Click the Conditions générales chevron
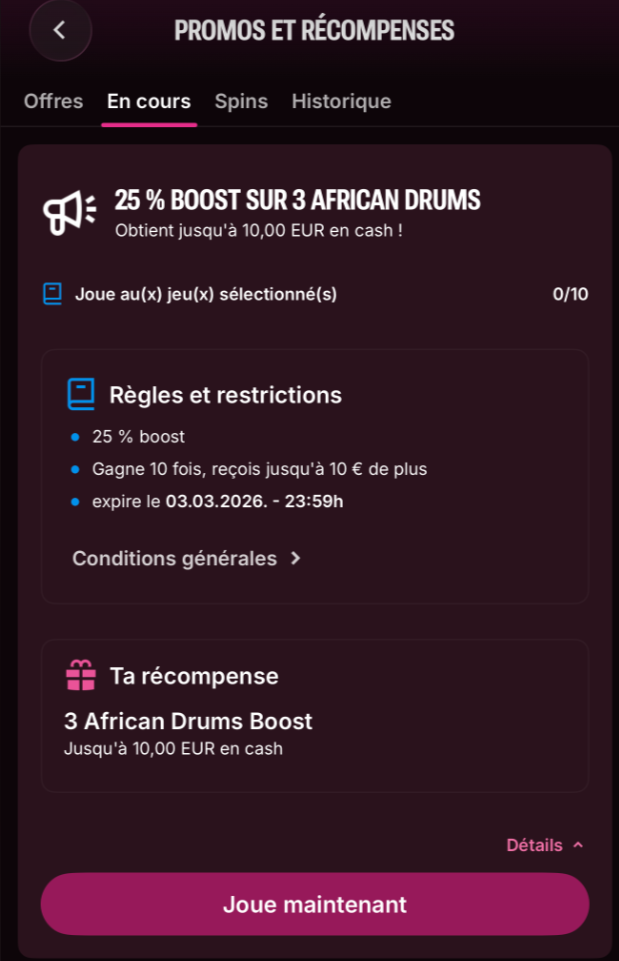 coord(295,558)
